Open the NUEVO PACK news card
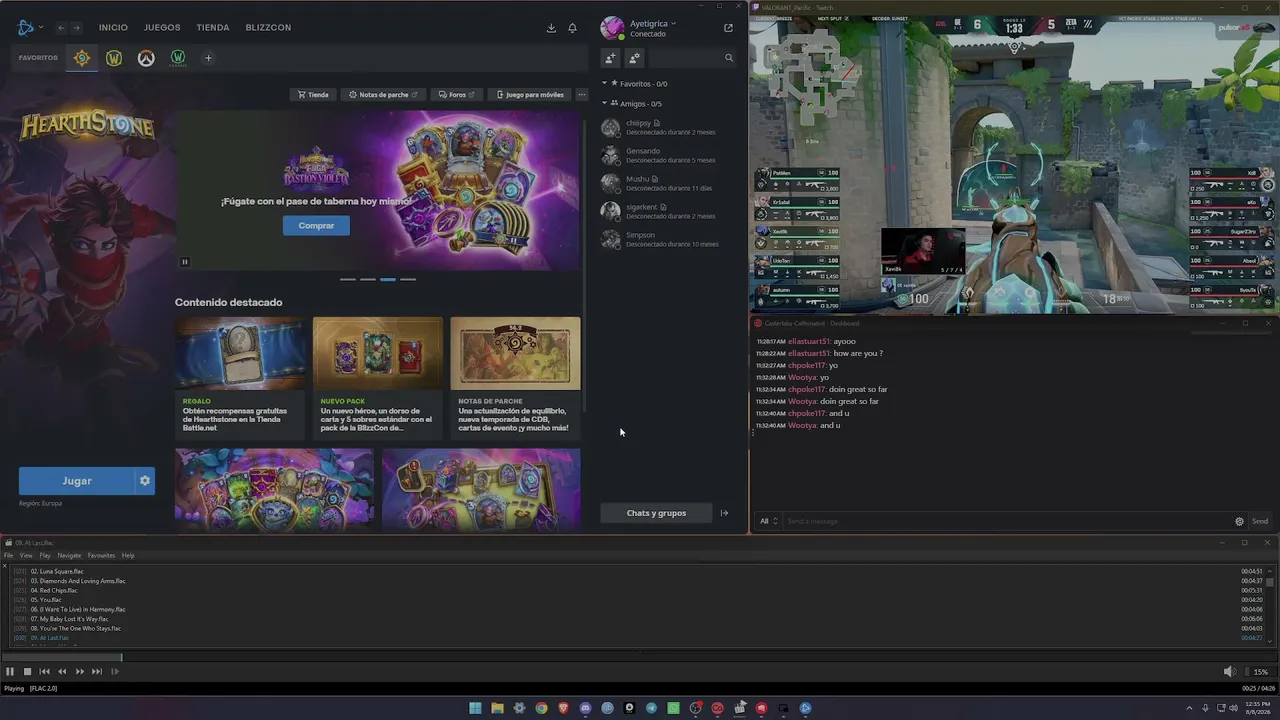Screen dimensions: 1280x720 coord(378,377)
